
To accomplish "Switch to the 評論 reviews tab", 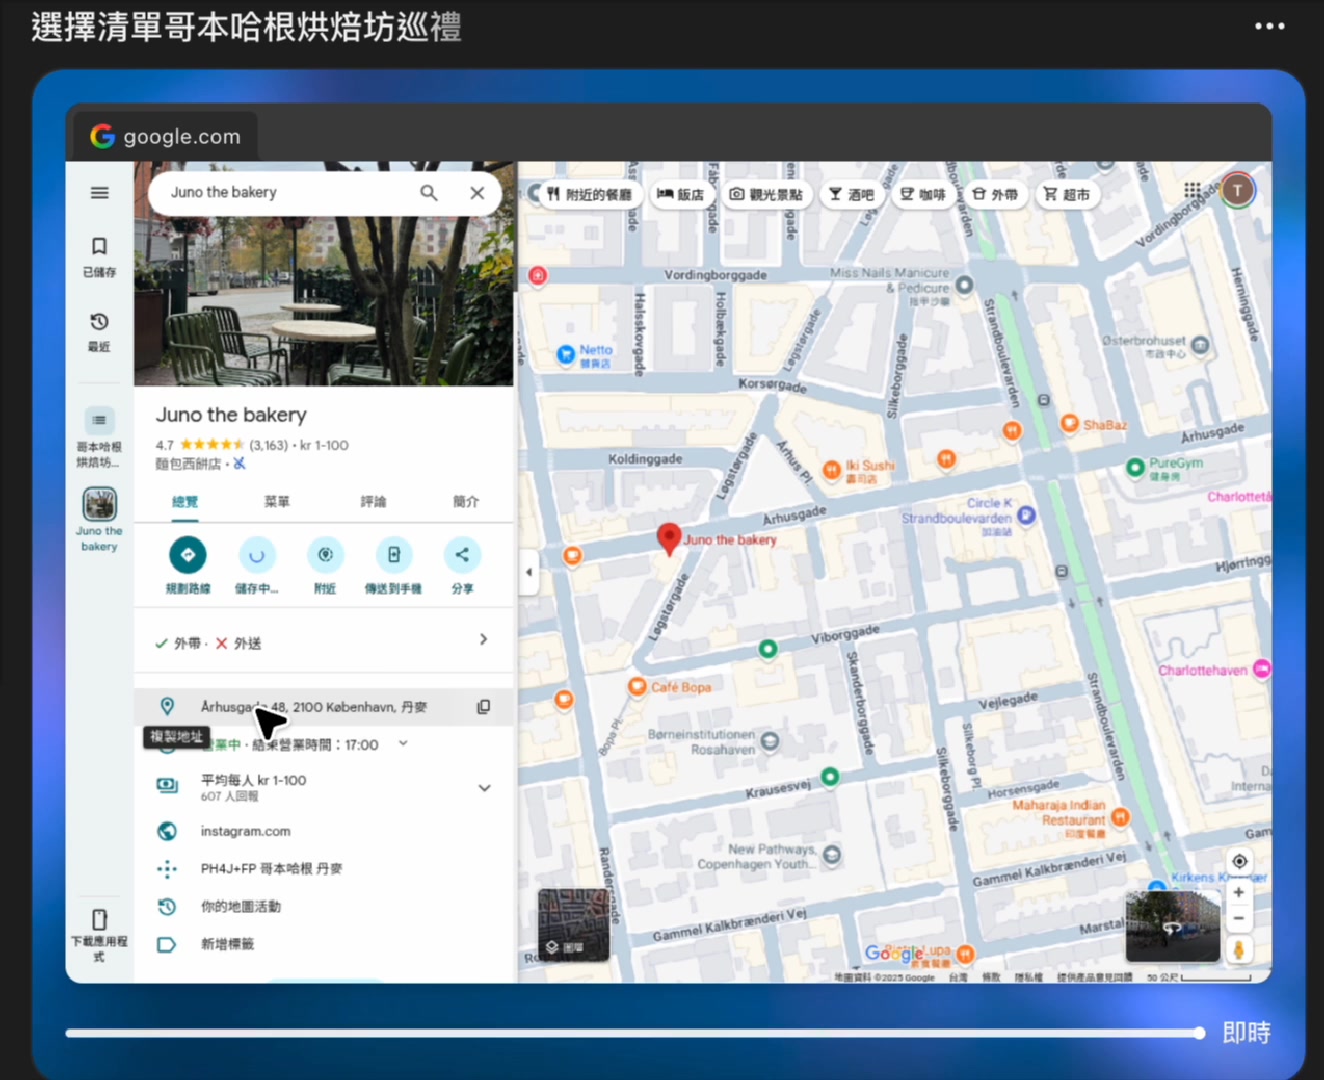I will (x=373, y=502).
